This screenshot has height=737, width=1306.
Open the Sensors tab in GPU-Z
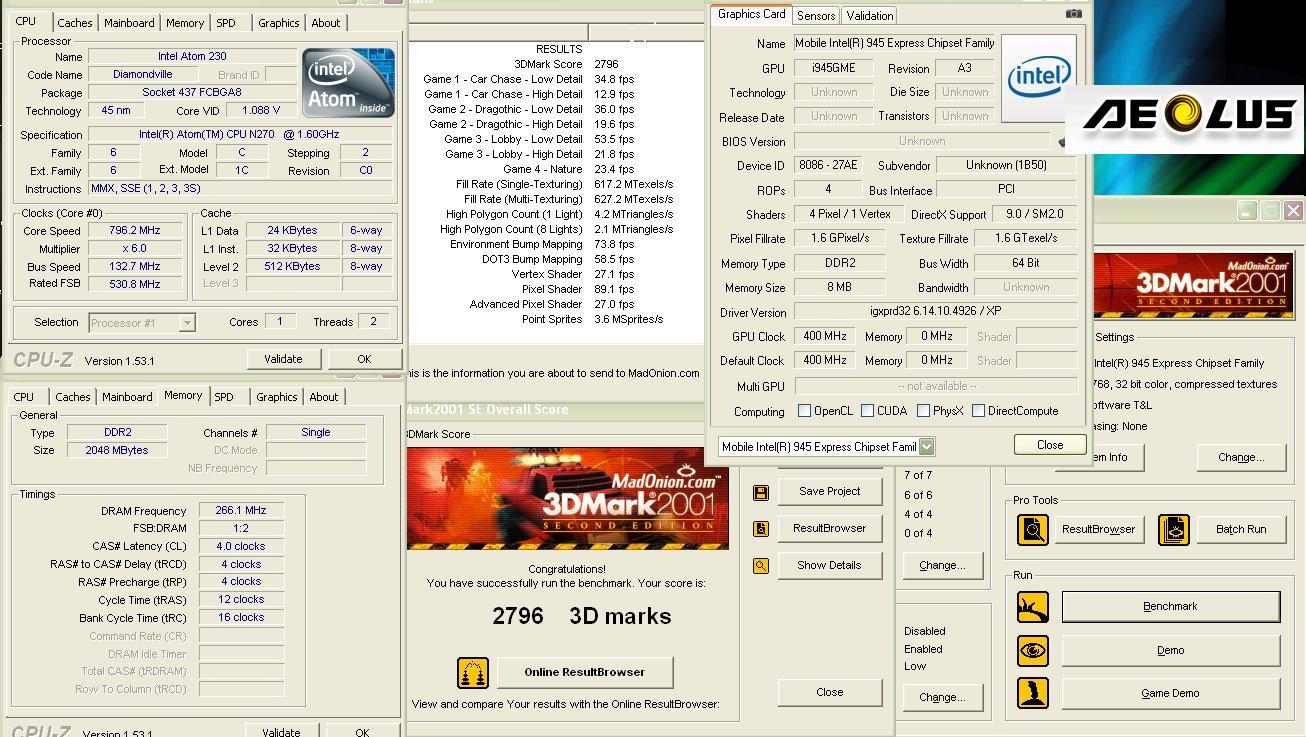click(x=816, y=16)
